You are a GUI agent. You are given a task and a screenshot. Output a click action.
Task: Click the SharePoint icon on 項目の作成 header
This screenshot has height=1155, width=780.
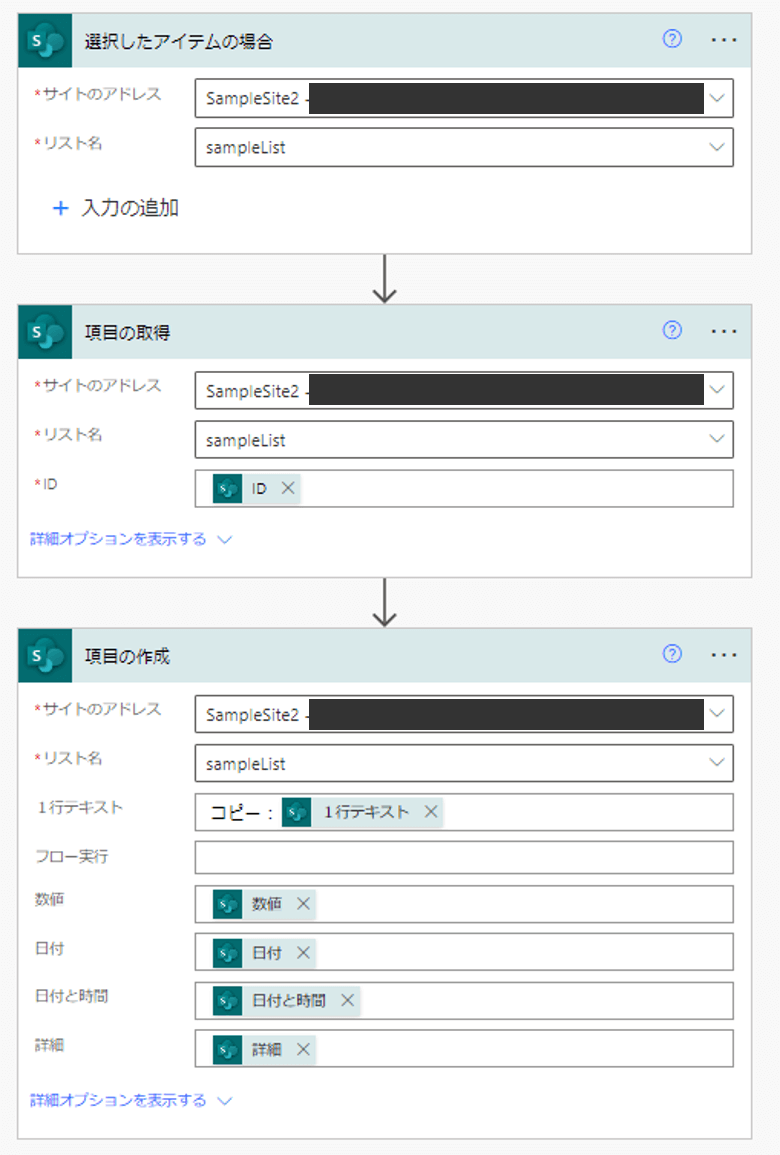44,654
